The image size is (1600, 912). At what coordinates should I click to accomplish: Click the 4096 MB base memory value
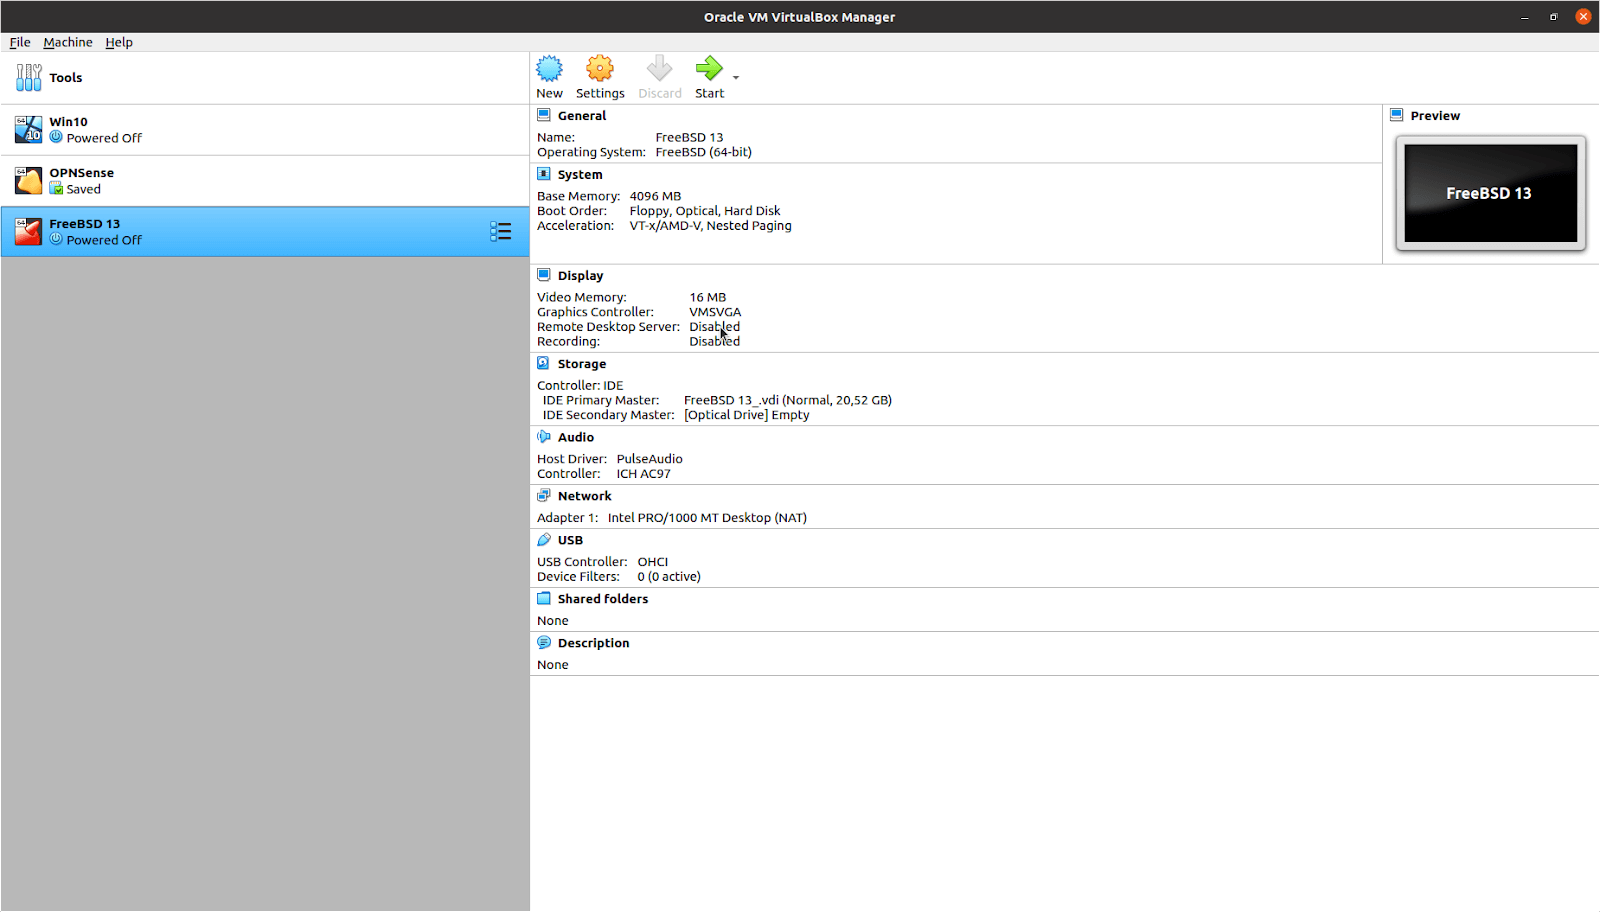tap(655, 197)
